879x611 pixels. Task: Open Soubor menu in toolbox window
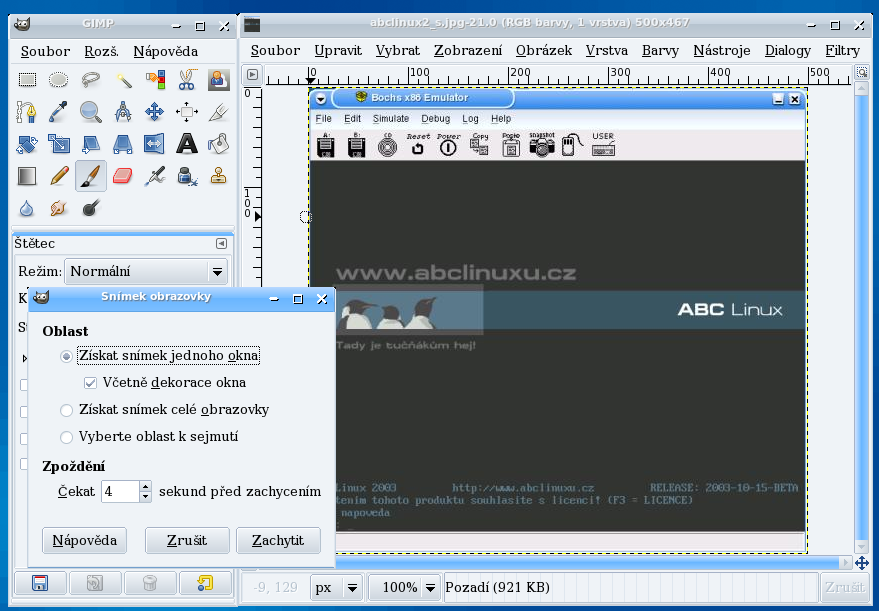pyautogui.click(x=45, y=52)
